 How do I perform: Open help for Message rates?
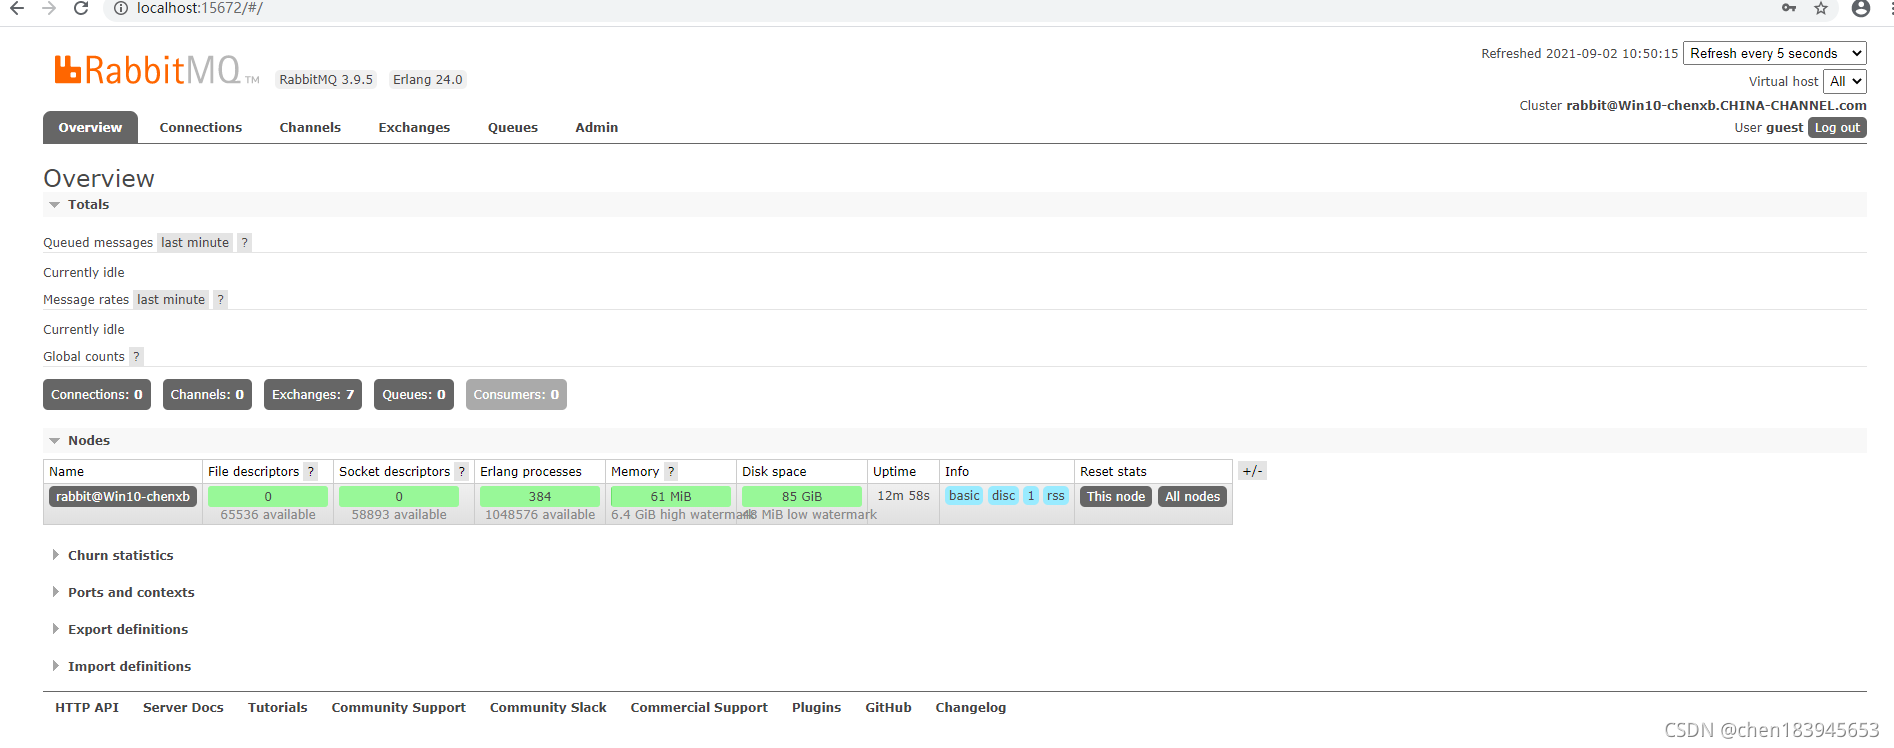[220, 299]
